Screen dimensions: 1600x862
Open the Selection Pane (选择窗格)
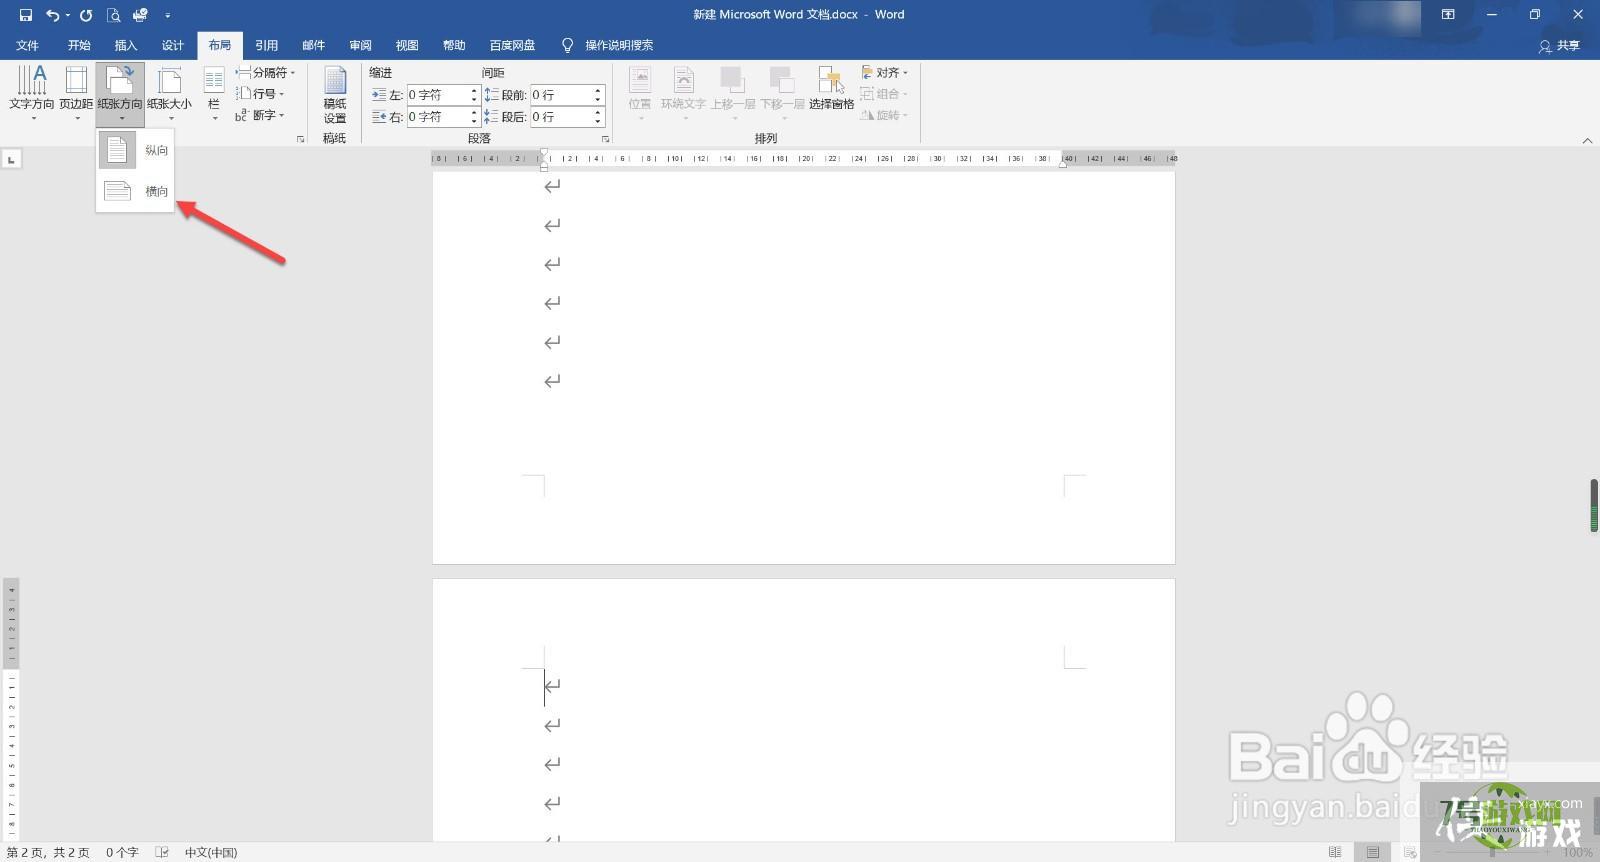(831, 90)
